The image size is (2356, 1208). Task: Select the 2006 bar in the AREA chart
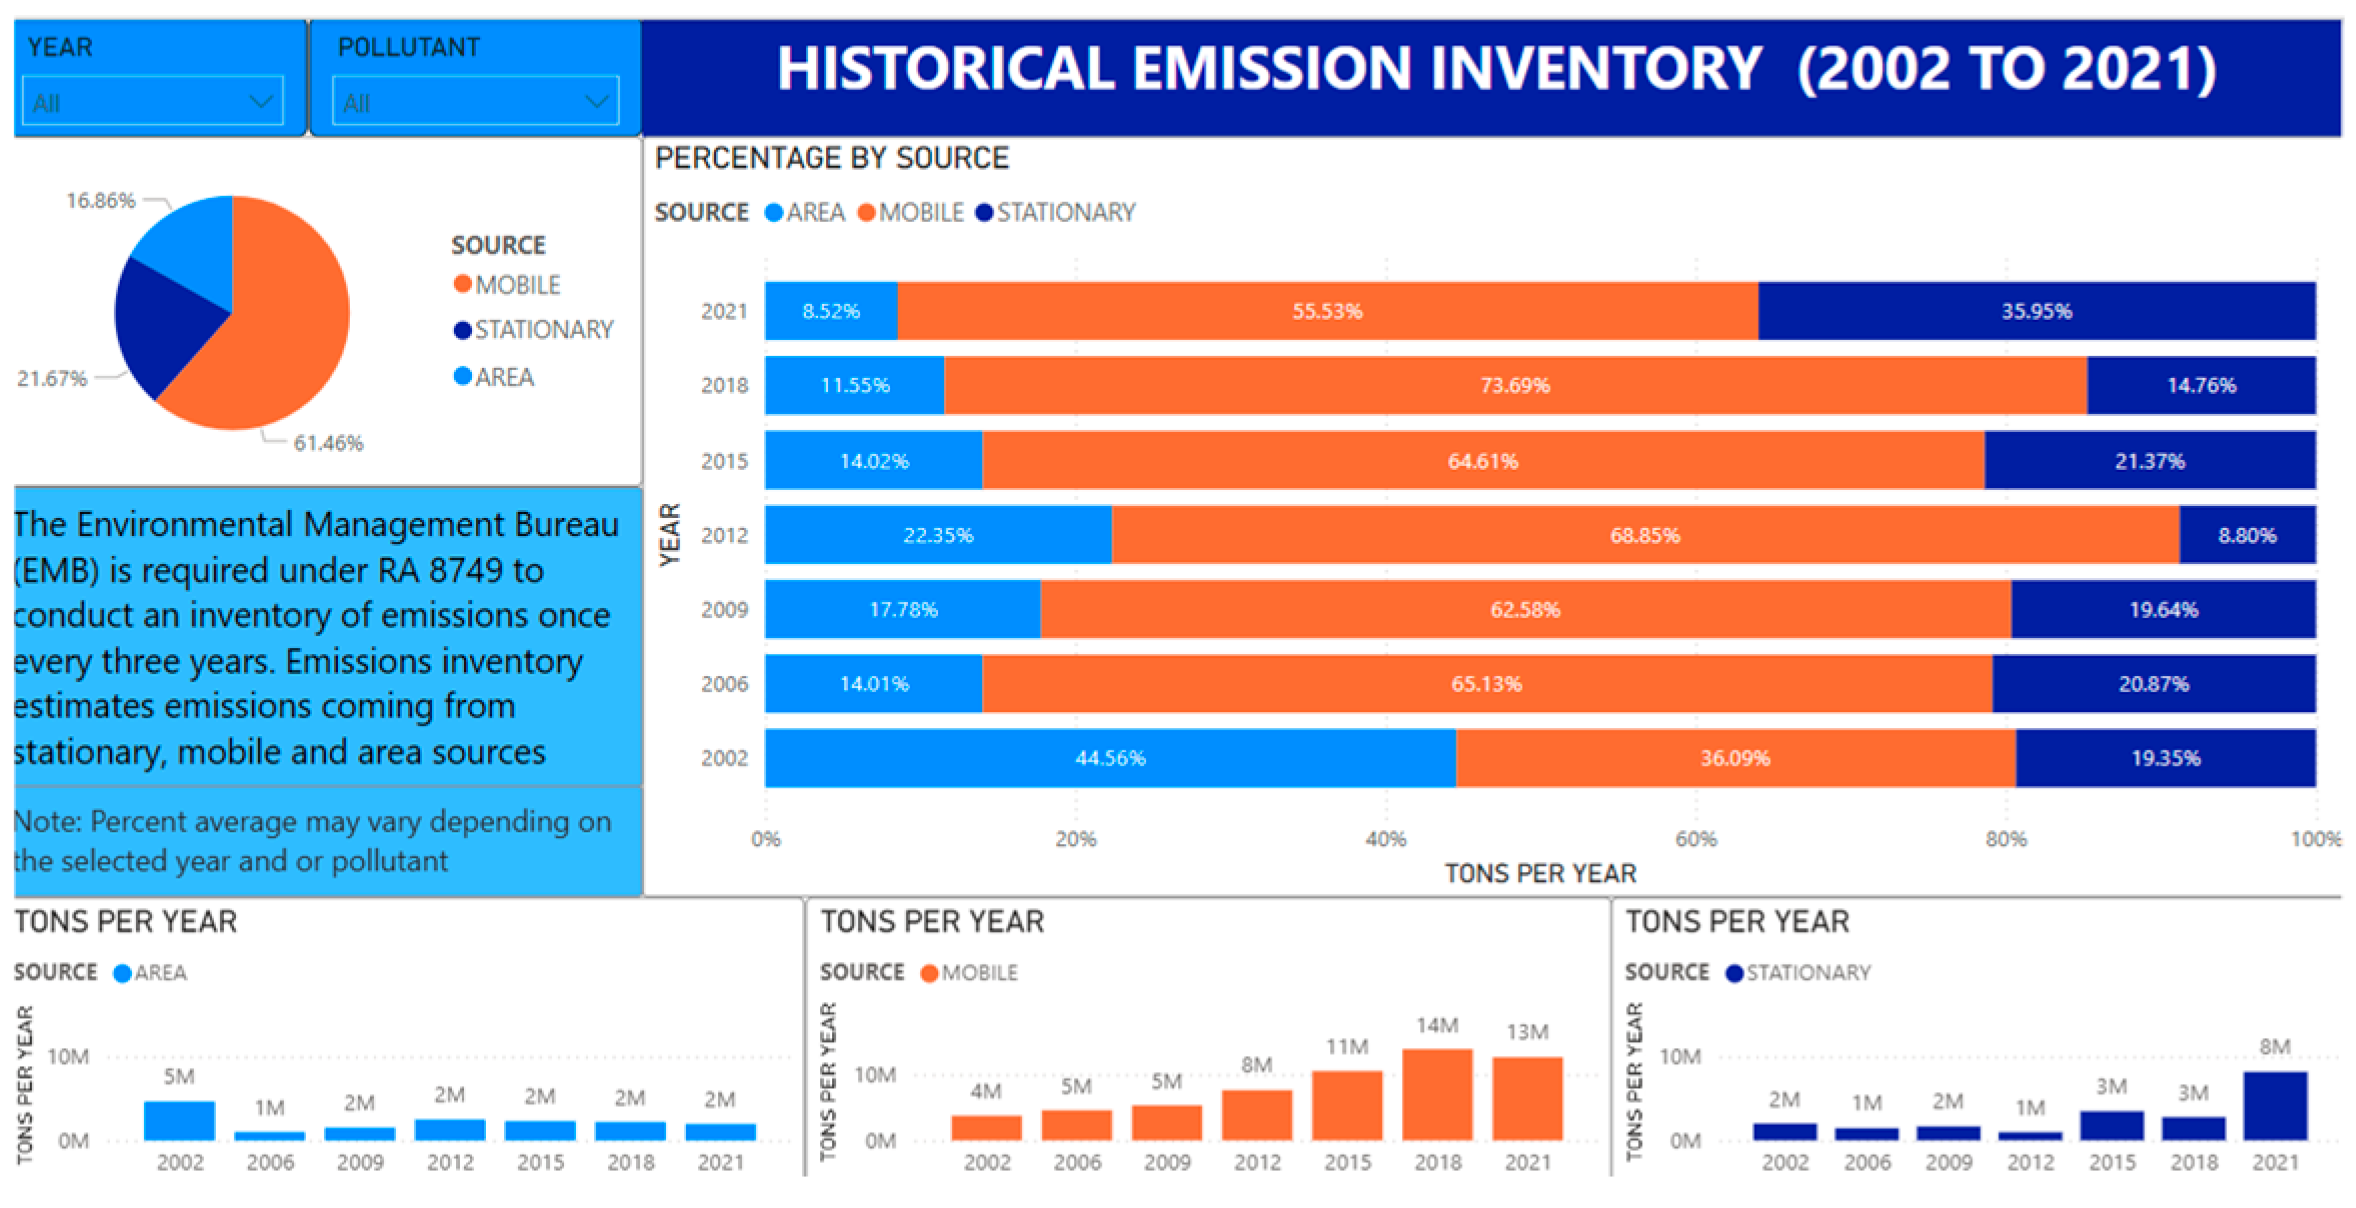[270, 1136]
